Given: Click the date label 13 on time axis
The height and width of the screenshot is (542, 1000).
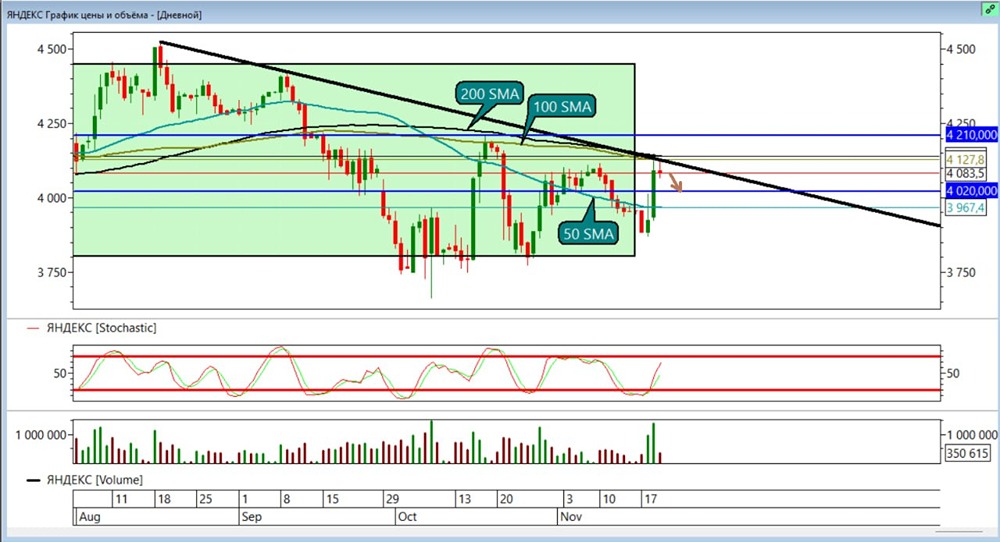Looking at the screenshot, I should [x=464, y=499].
